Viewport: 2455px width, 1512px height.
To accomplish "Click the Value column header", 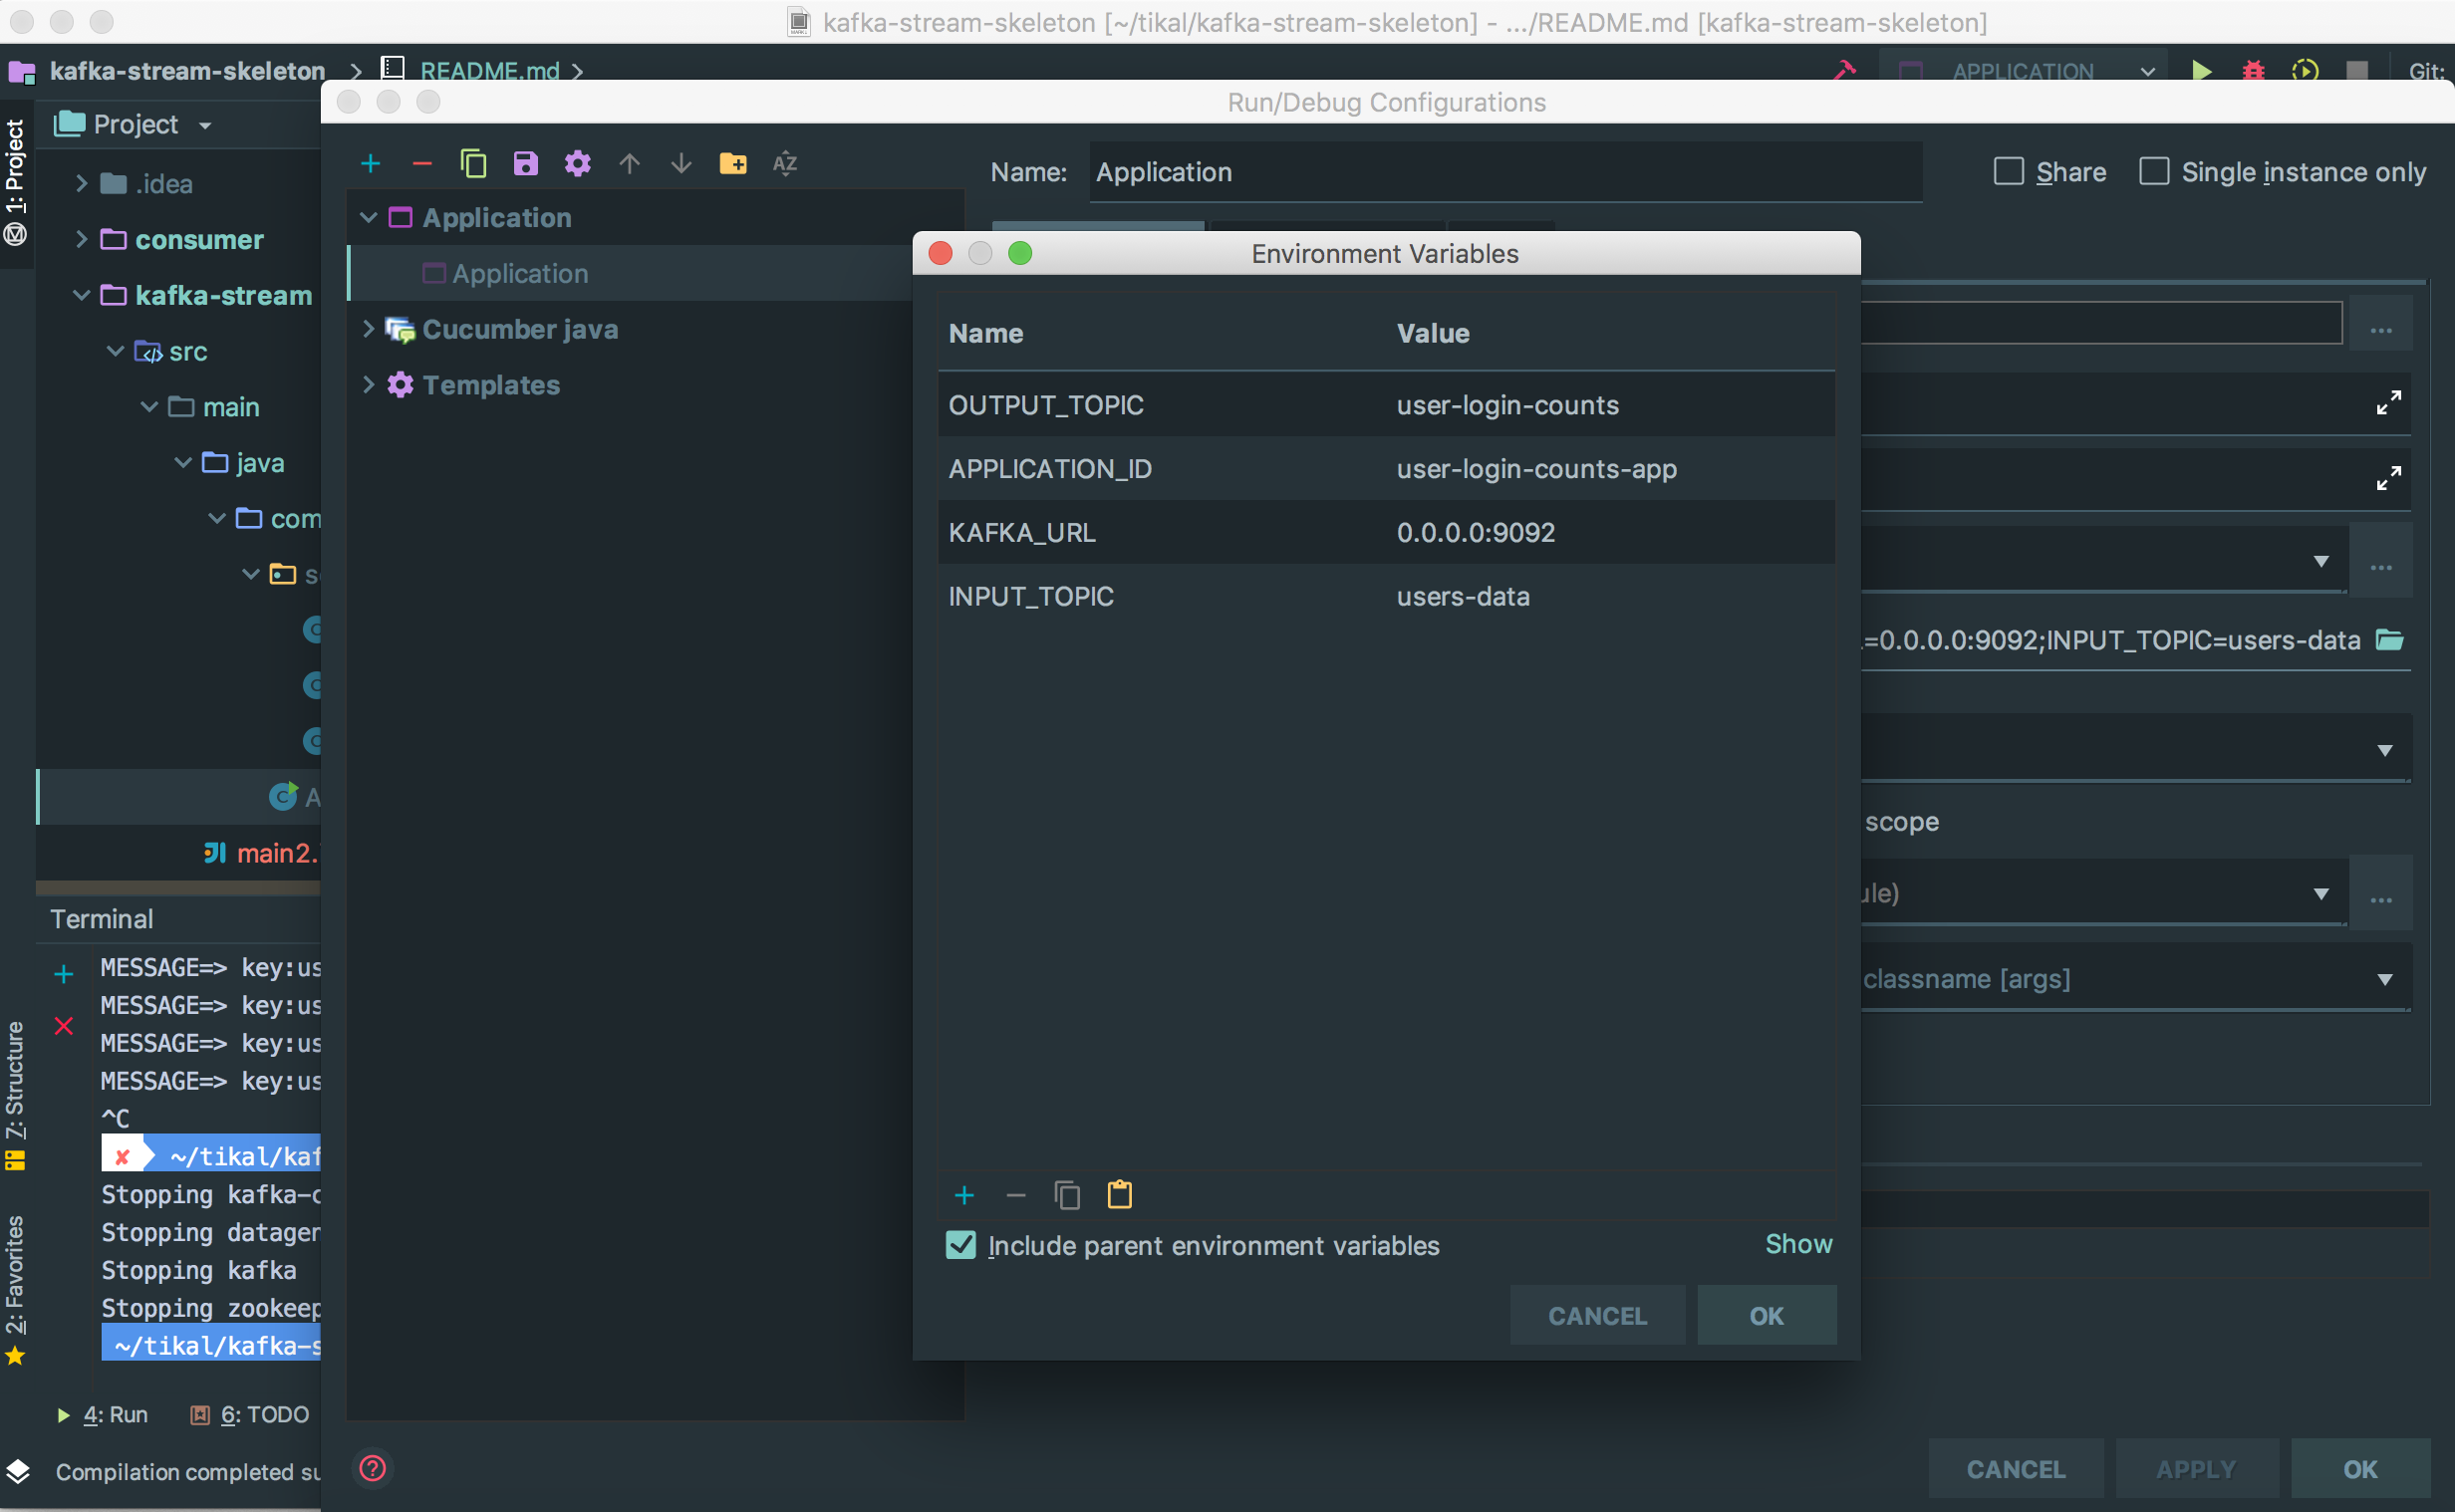I will click(1433, 333).
